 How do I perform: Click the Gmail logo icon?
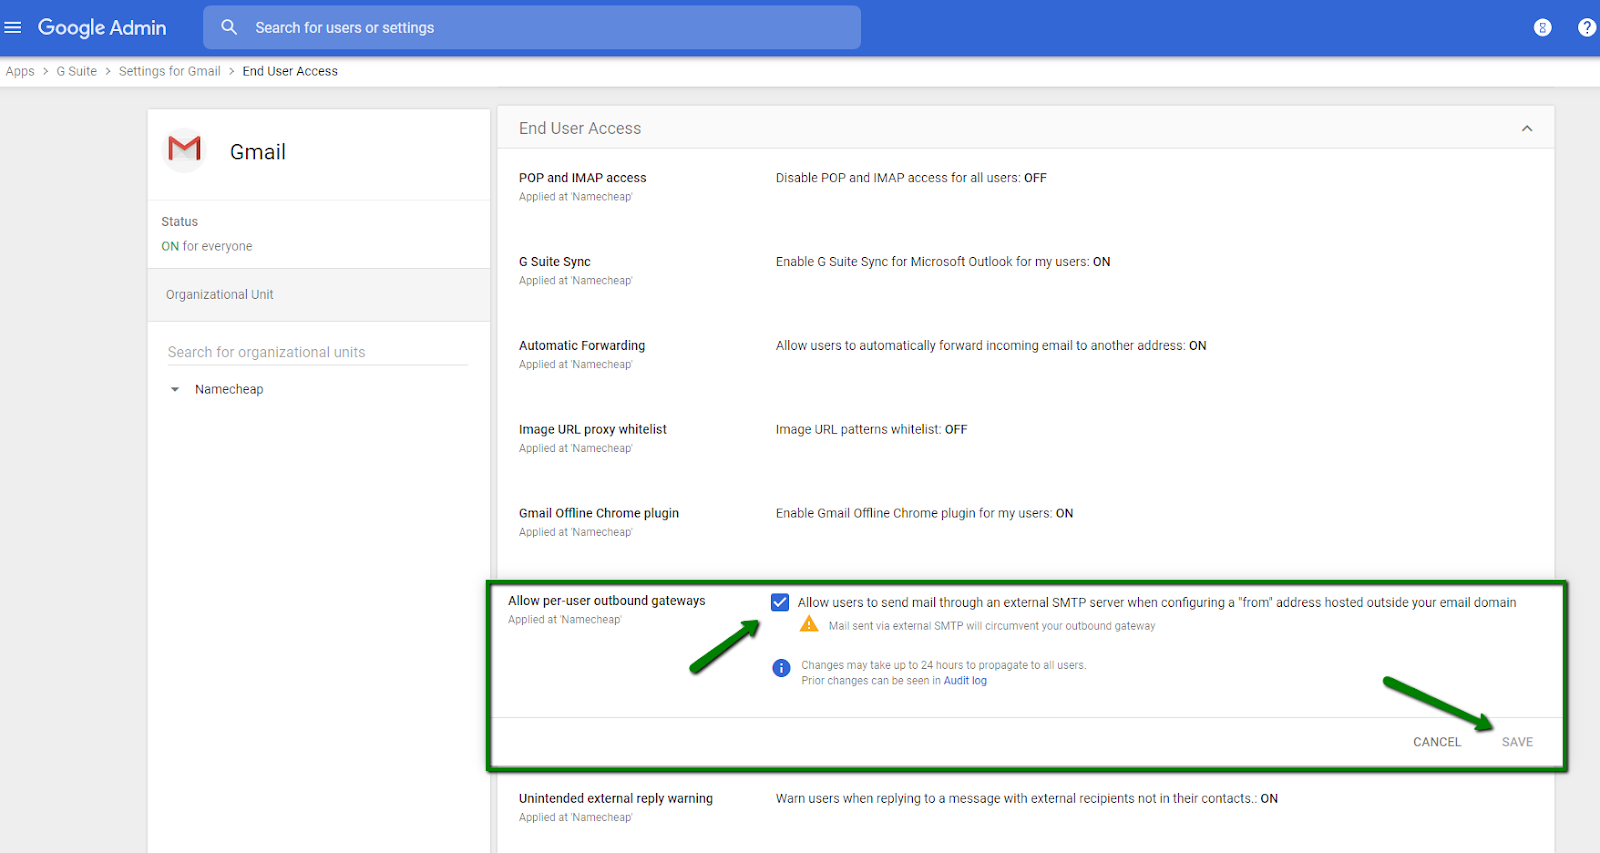(184, 150)
